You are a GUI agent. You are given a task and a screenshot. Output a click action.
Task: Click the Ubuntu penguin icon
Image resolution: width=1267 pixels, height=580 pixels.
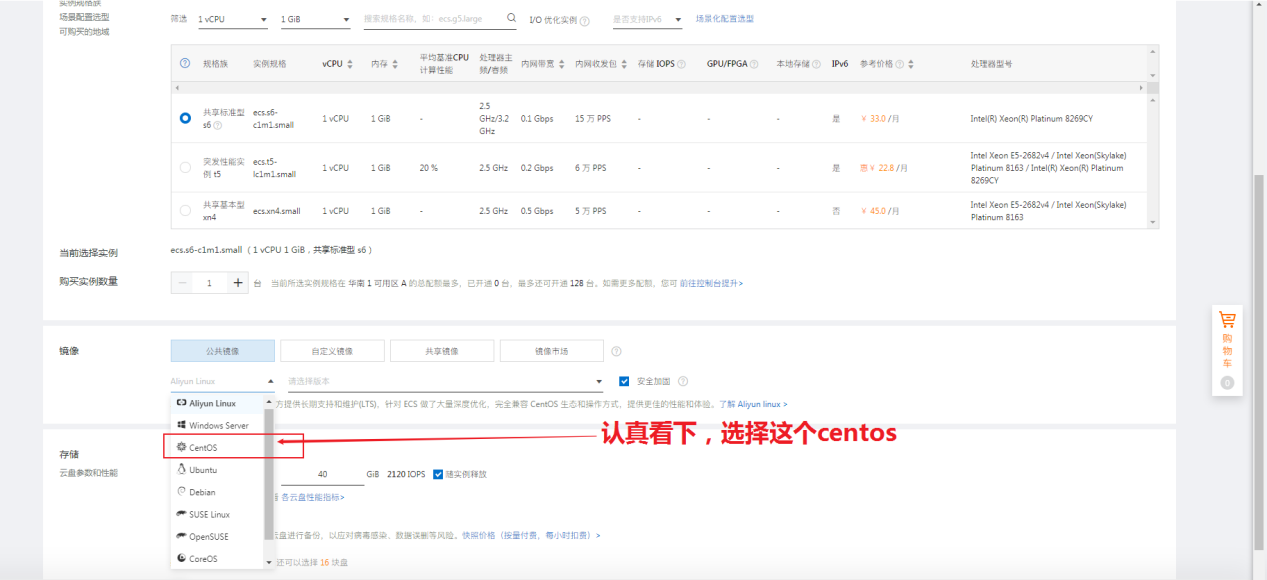click(x=181, y=469)
